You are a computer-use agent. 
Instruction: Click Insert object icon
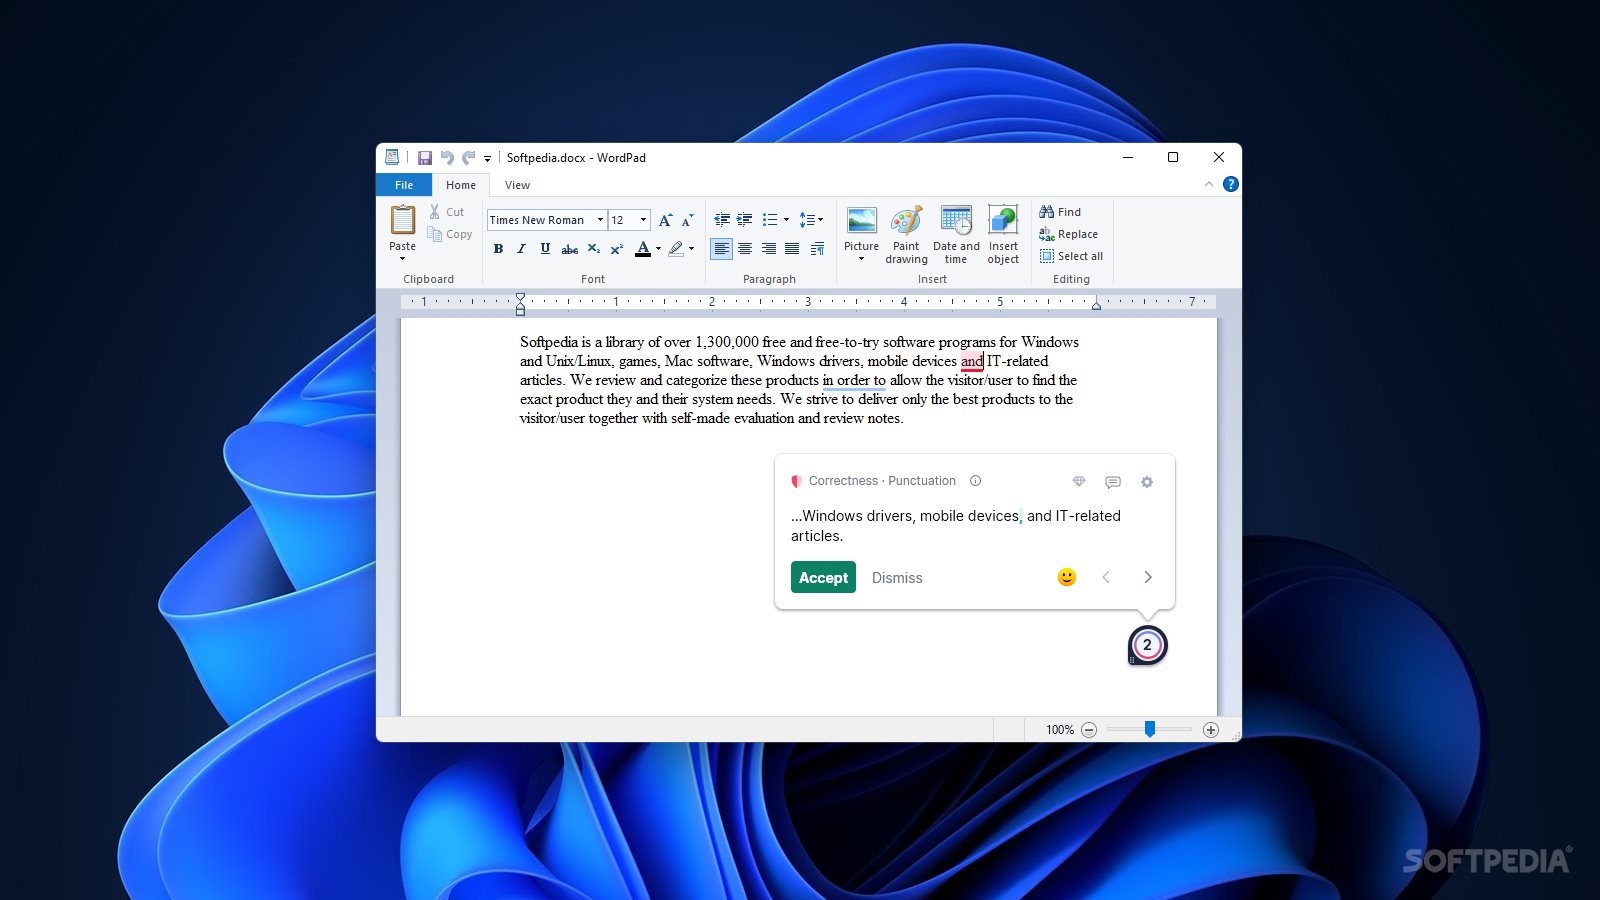click(1003, 220)
